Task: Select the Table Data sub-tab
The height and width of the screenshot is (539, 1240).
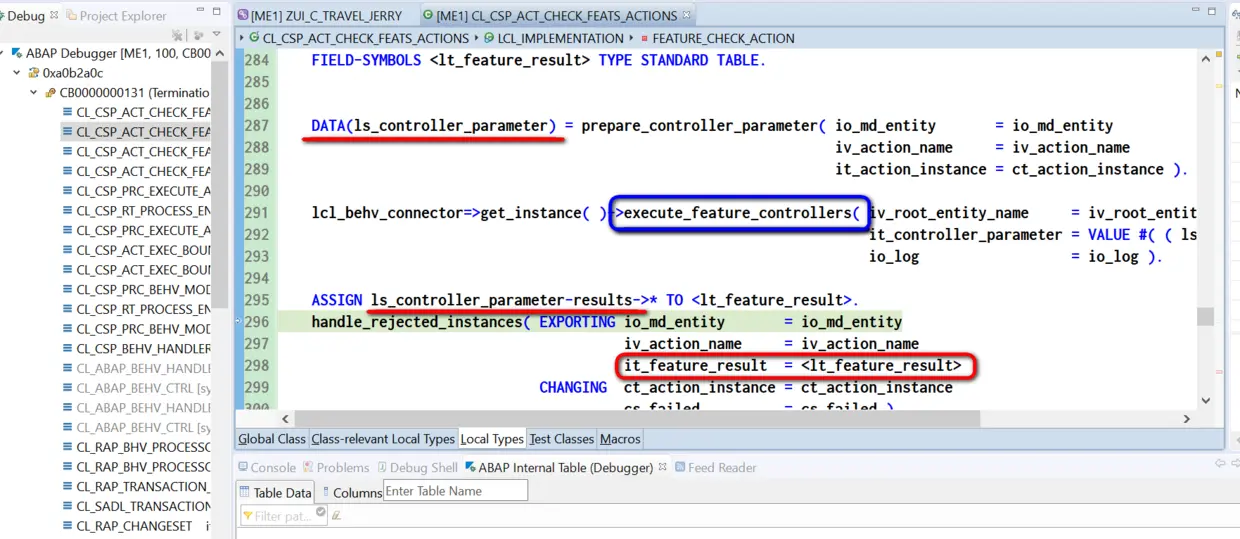Action: [276, 492]
